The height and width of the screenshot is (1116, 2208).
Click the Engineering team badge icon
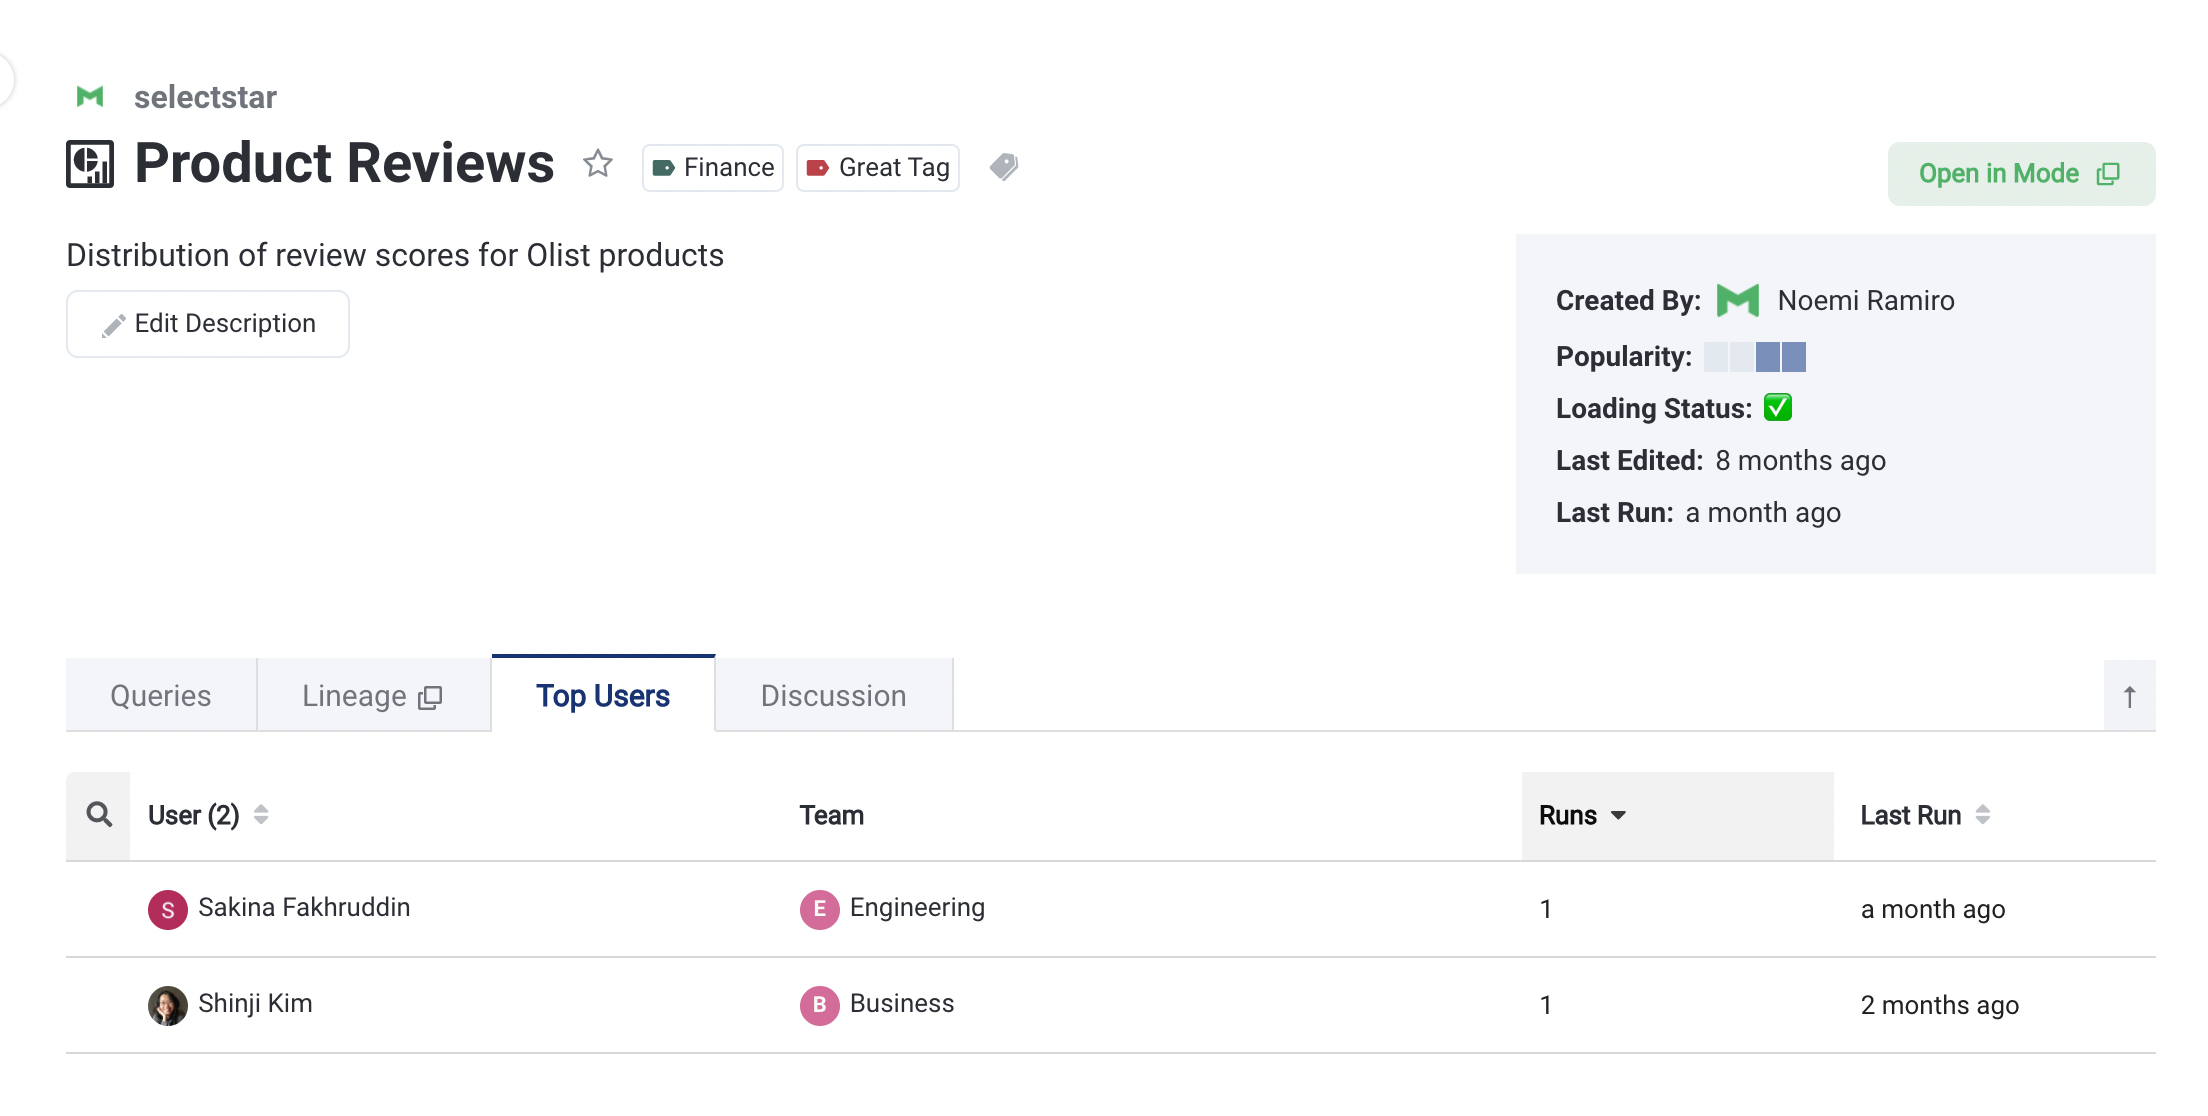pyautogui.click(x=820, y=909)
